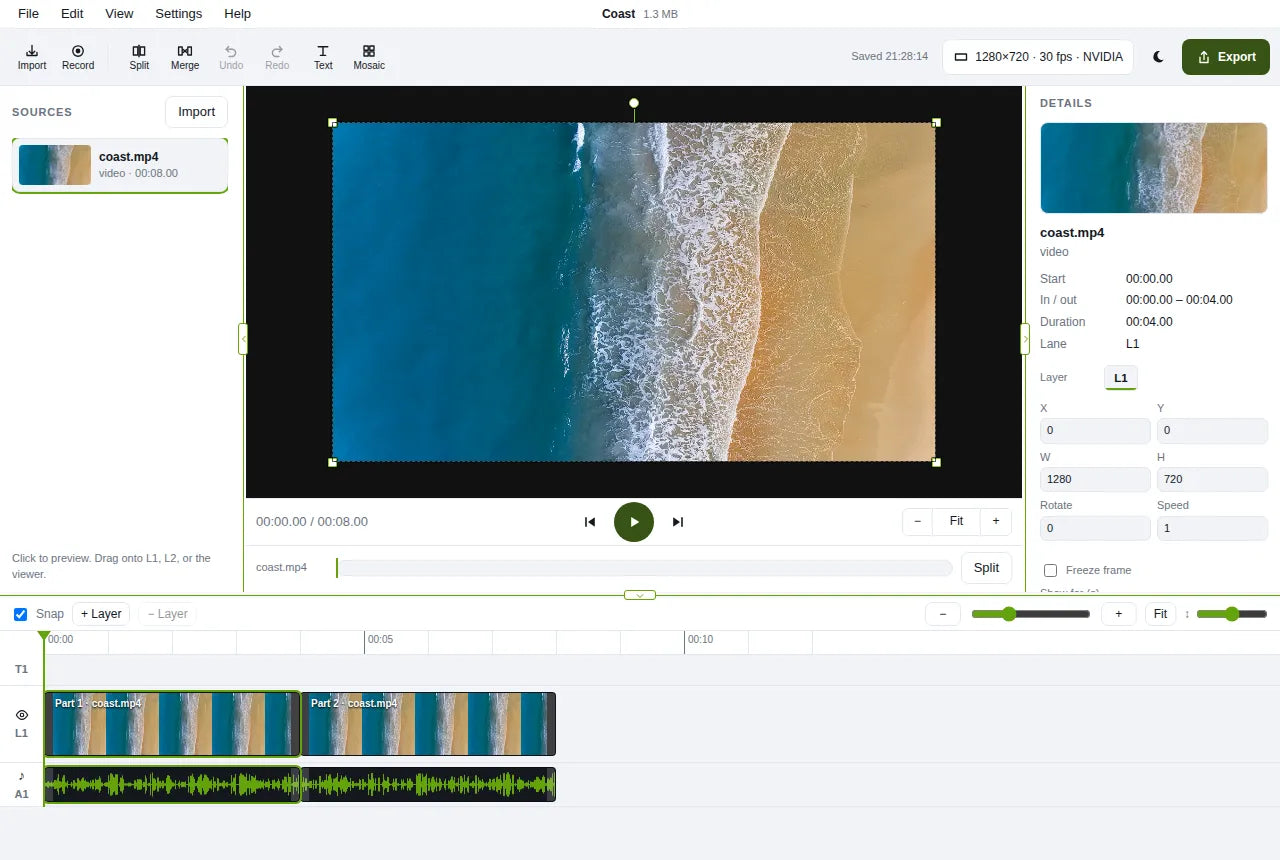The image size is (1280, 860).
Task: Click the Split button beside the scrub bar
Action: tap(986, 568)
